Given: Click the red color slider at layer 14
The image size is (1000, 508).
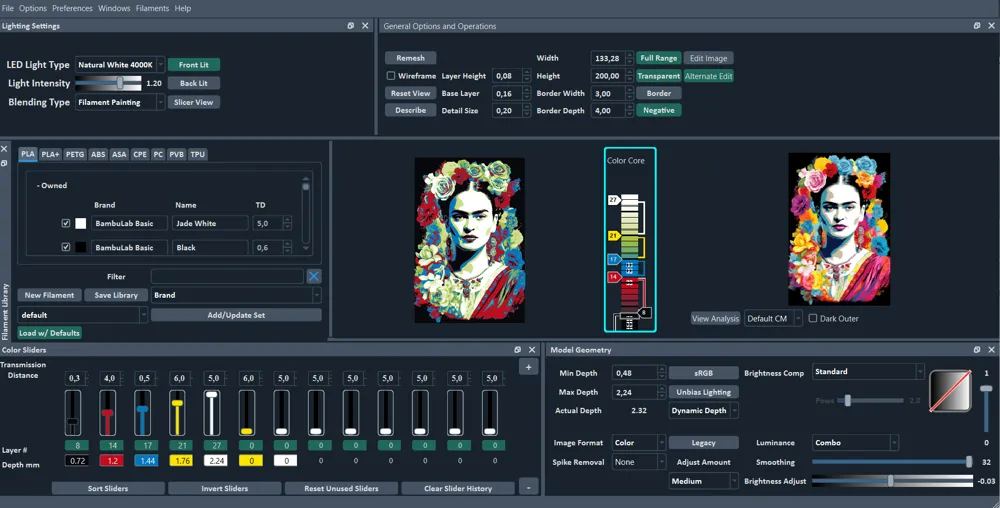Looking at the screenshot, I should click(108, 413).
